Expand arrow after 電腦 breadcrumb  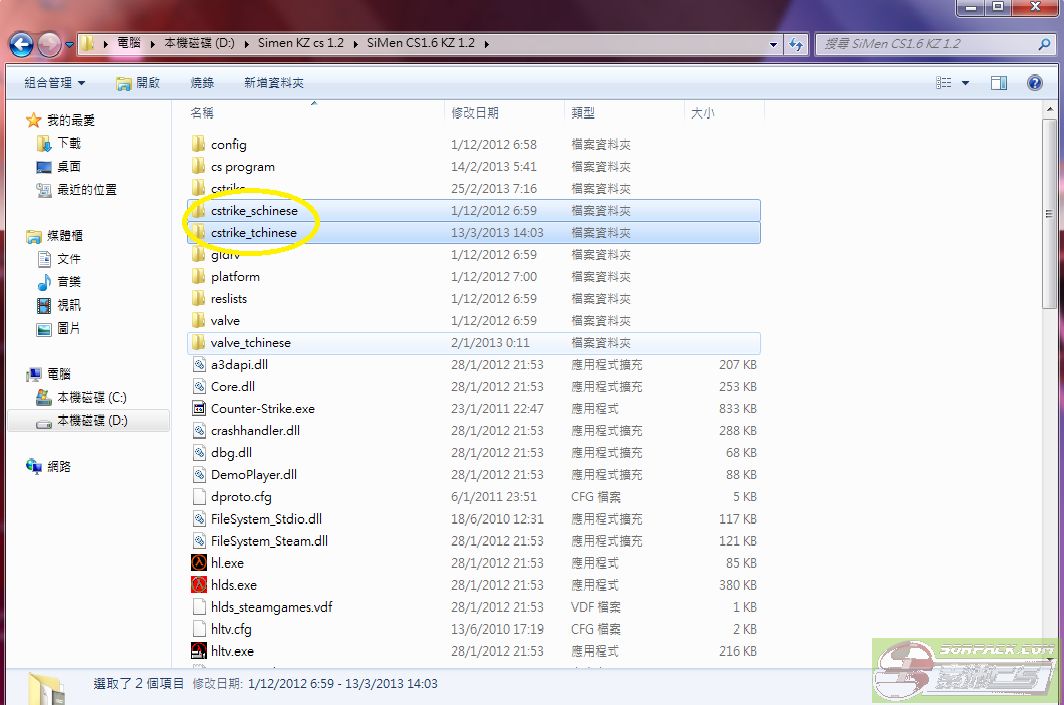153,44
